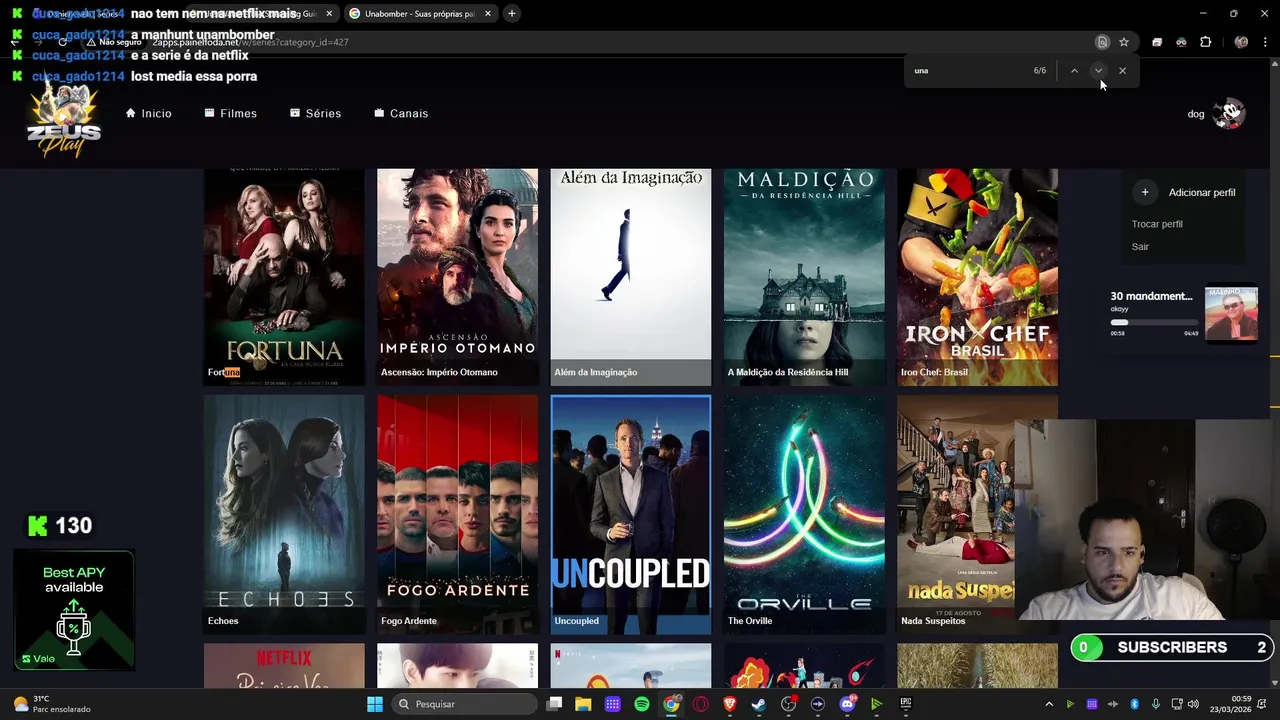Open a new browser tab
Image resolution: width=1280 pixels, height=720 pixels.
pos(511,14)
